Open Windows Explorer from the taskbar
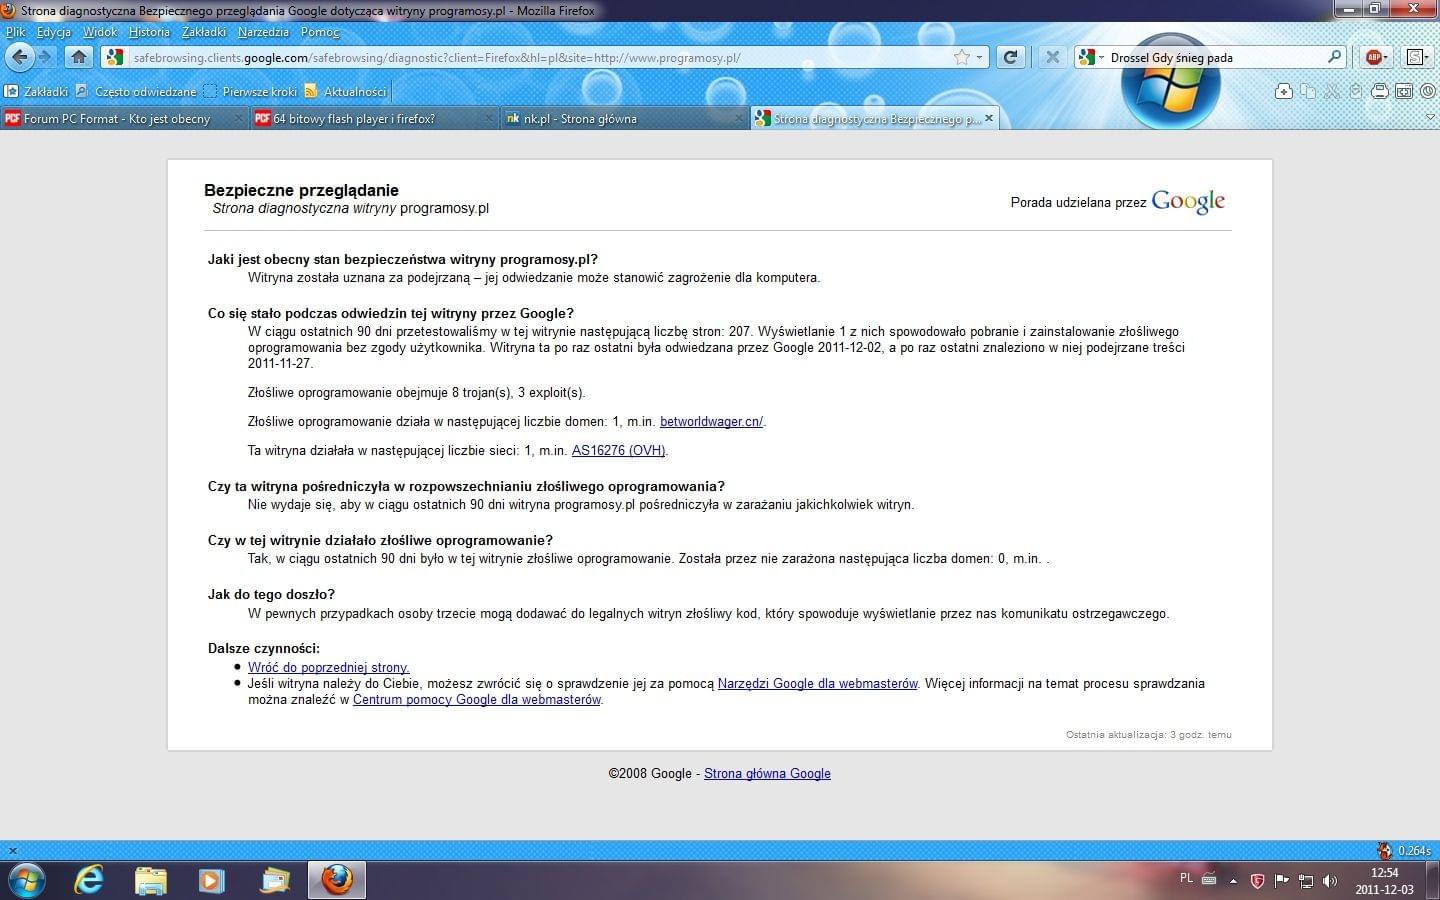The width and height of the screenshot is (1440, 900). (151, 880)
